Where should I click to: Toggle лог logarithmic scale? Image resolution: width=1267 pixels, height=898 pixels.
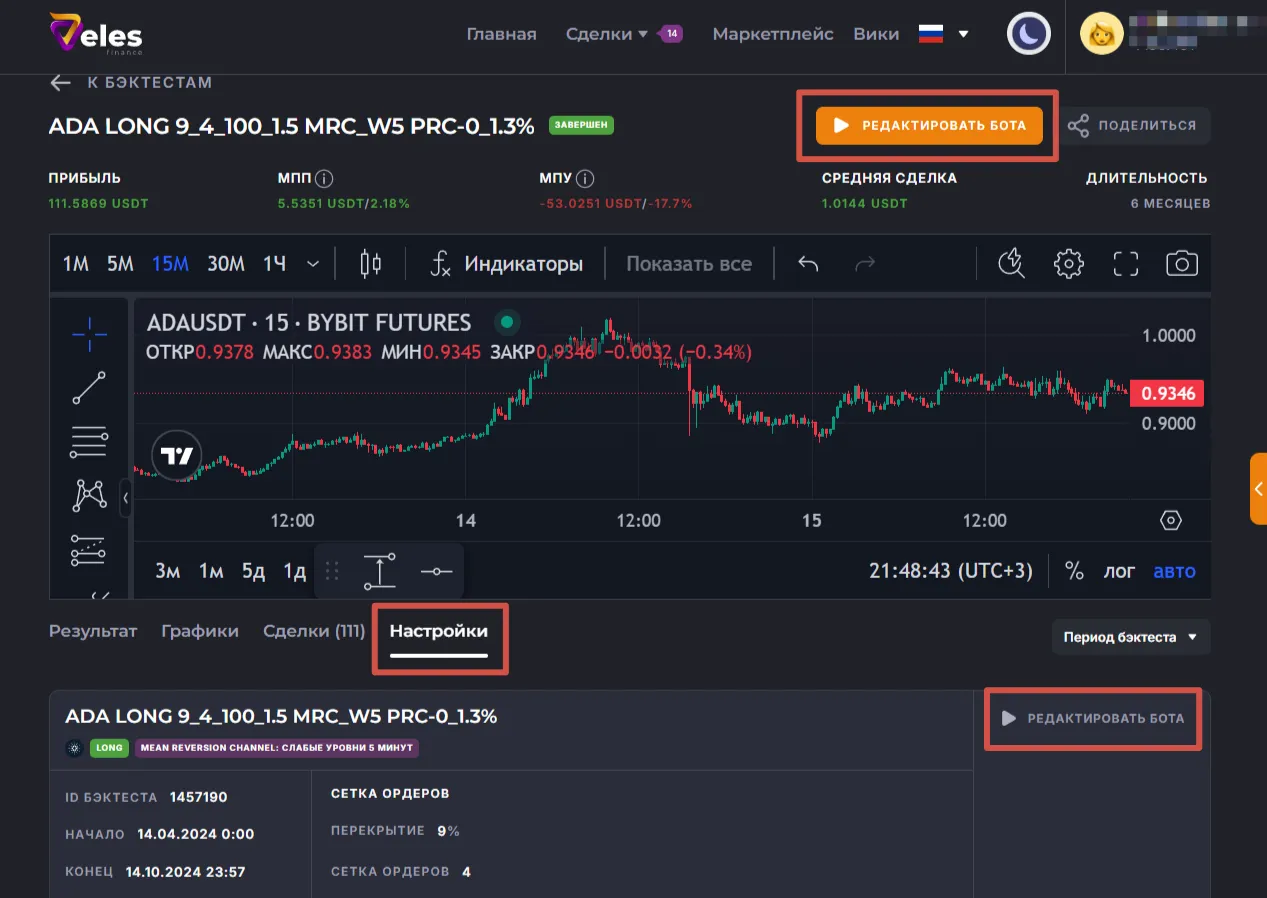click(1119, 571)
